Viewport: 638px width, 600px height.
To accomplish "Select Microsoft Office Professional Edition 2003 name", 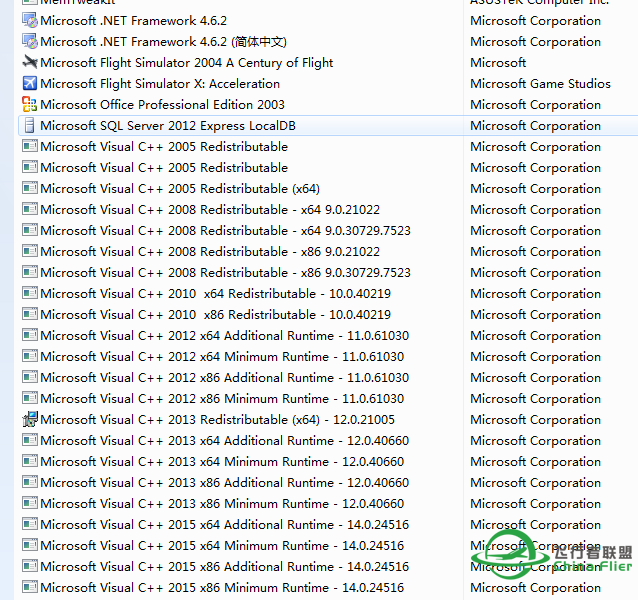I will point(162,105).
